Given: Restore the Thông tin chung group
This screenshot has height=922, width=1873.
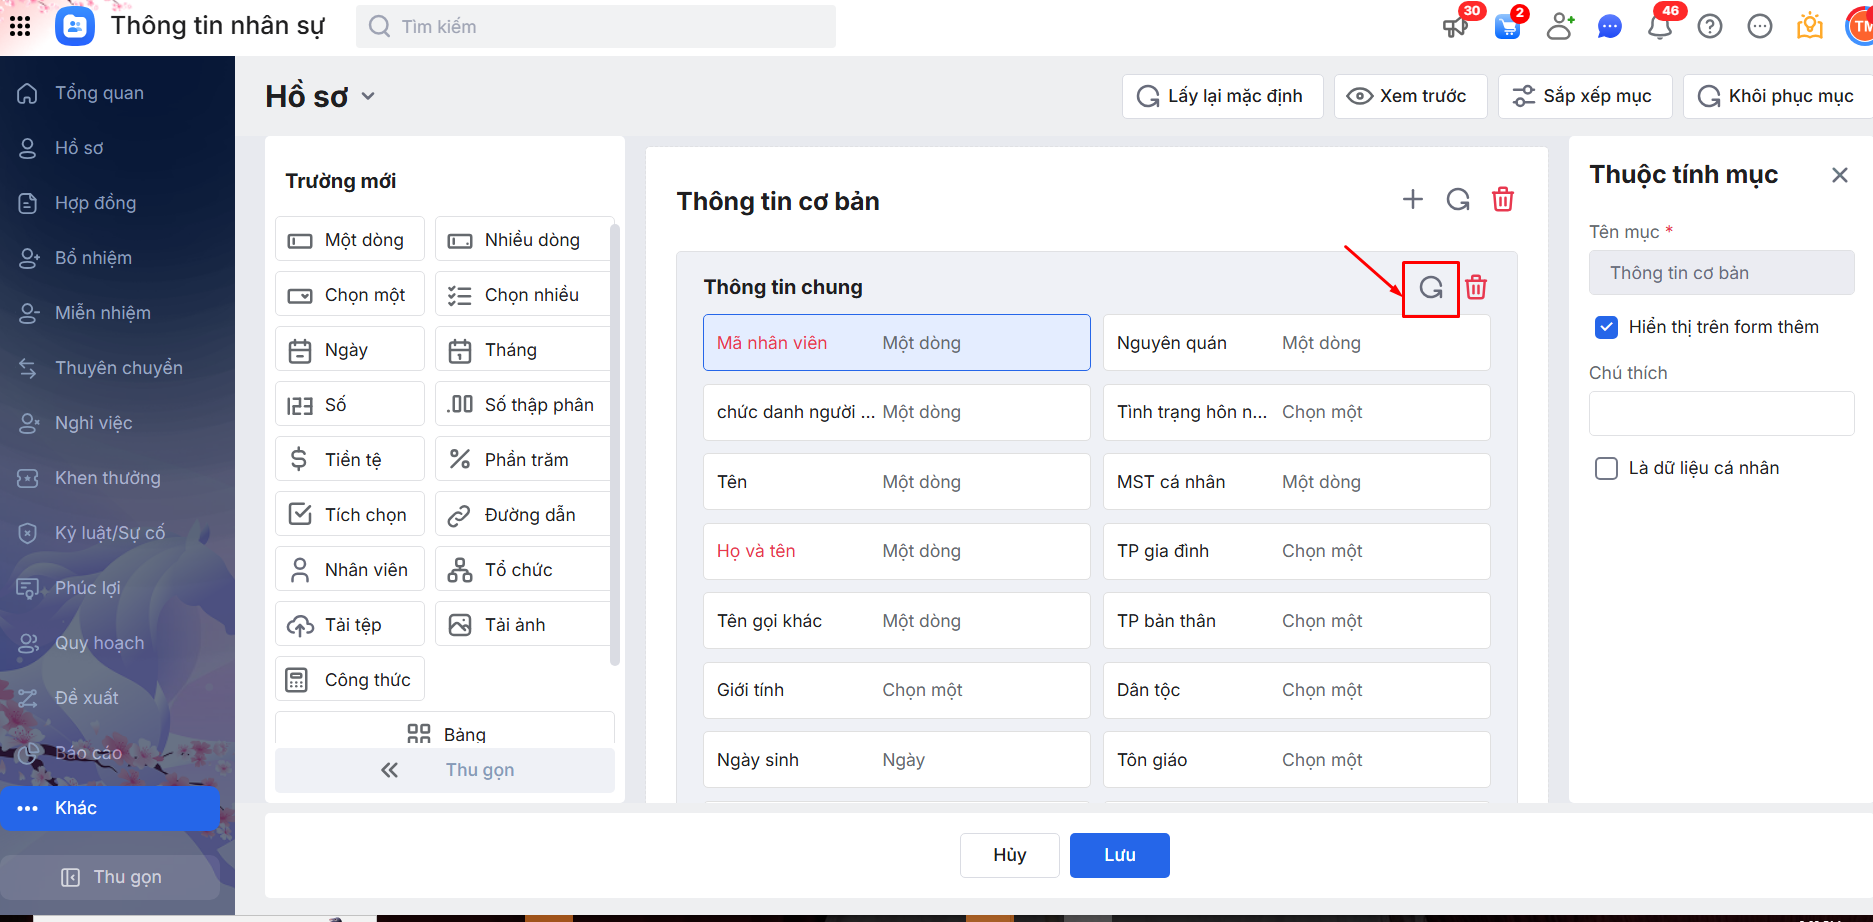Looking at the screenshot, I should tap(1431, 288).
